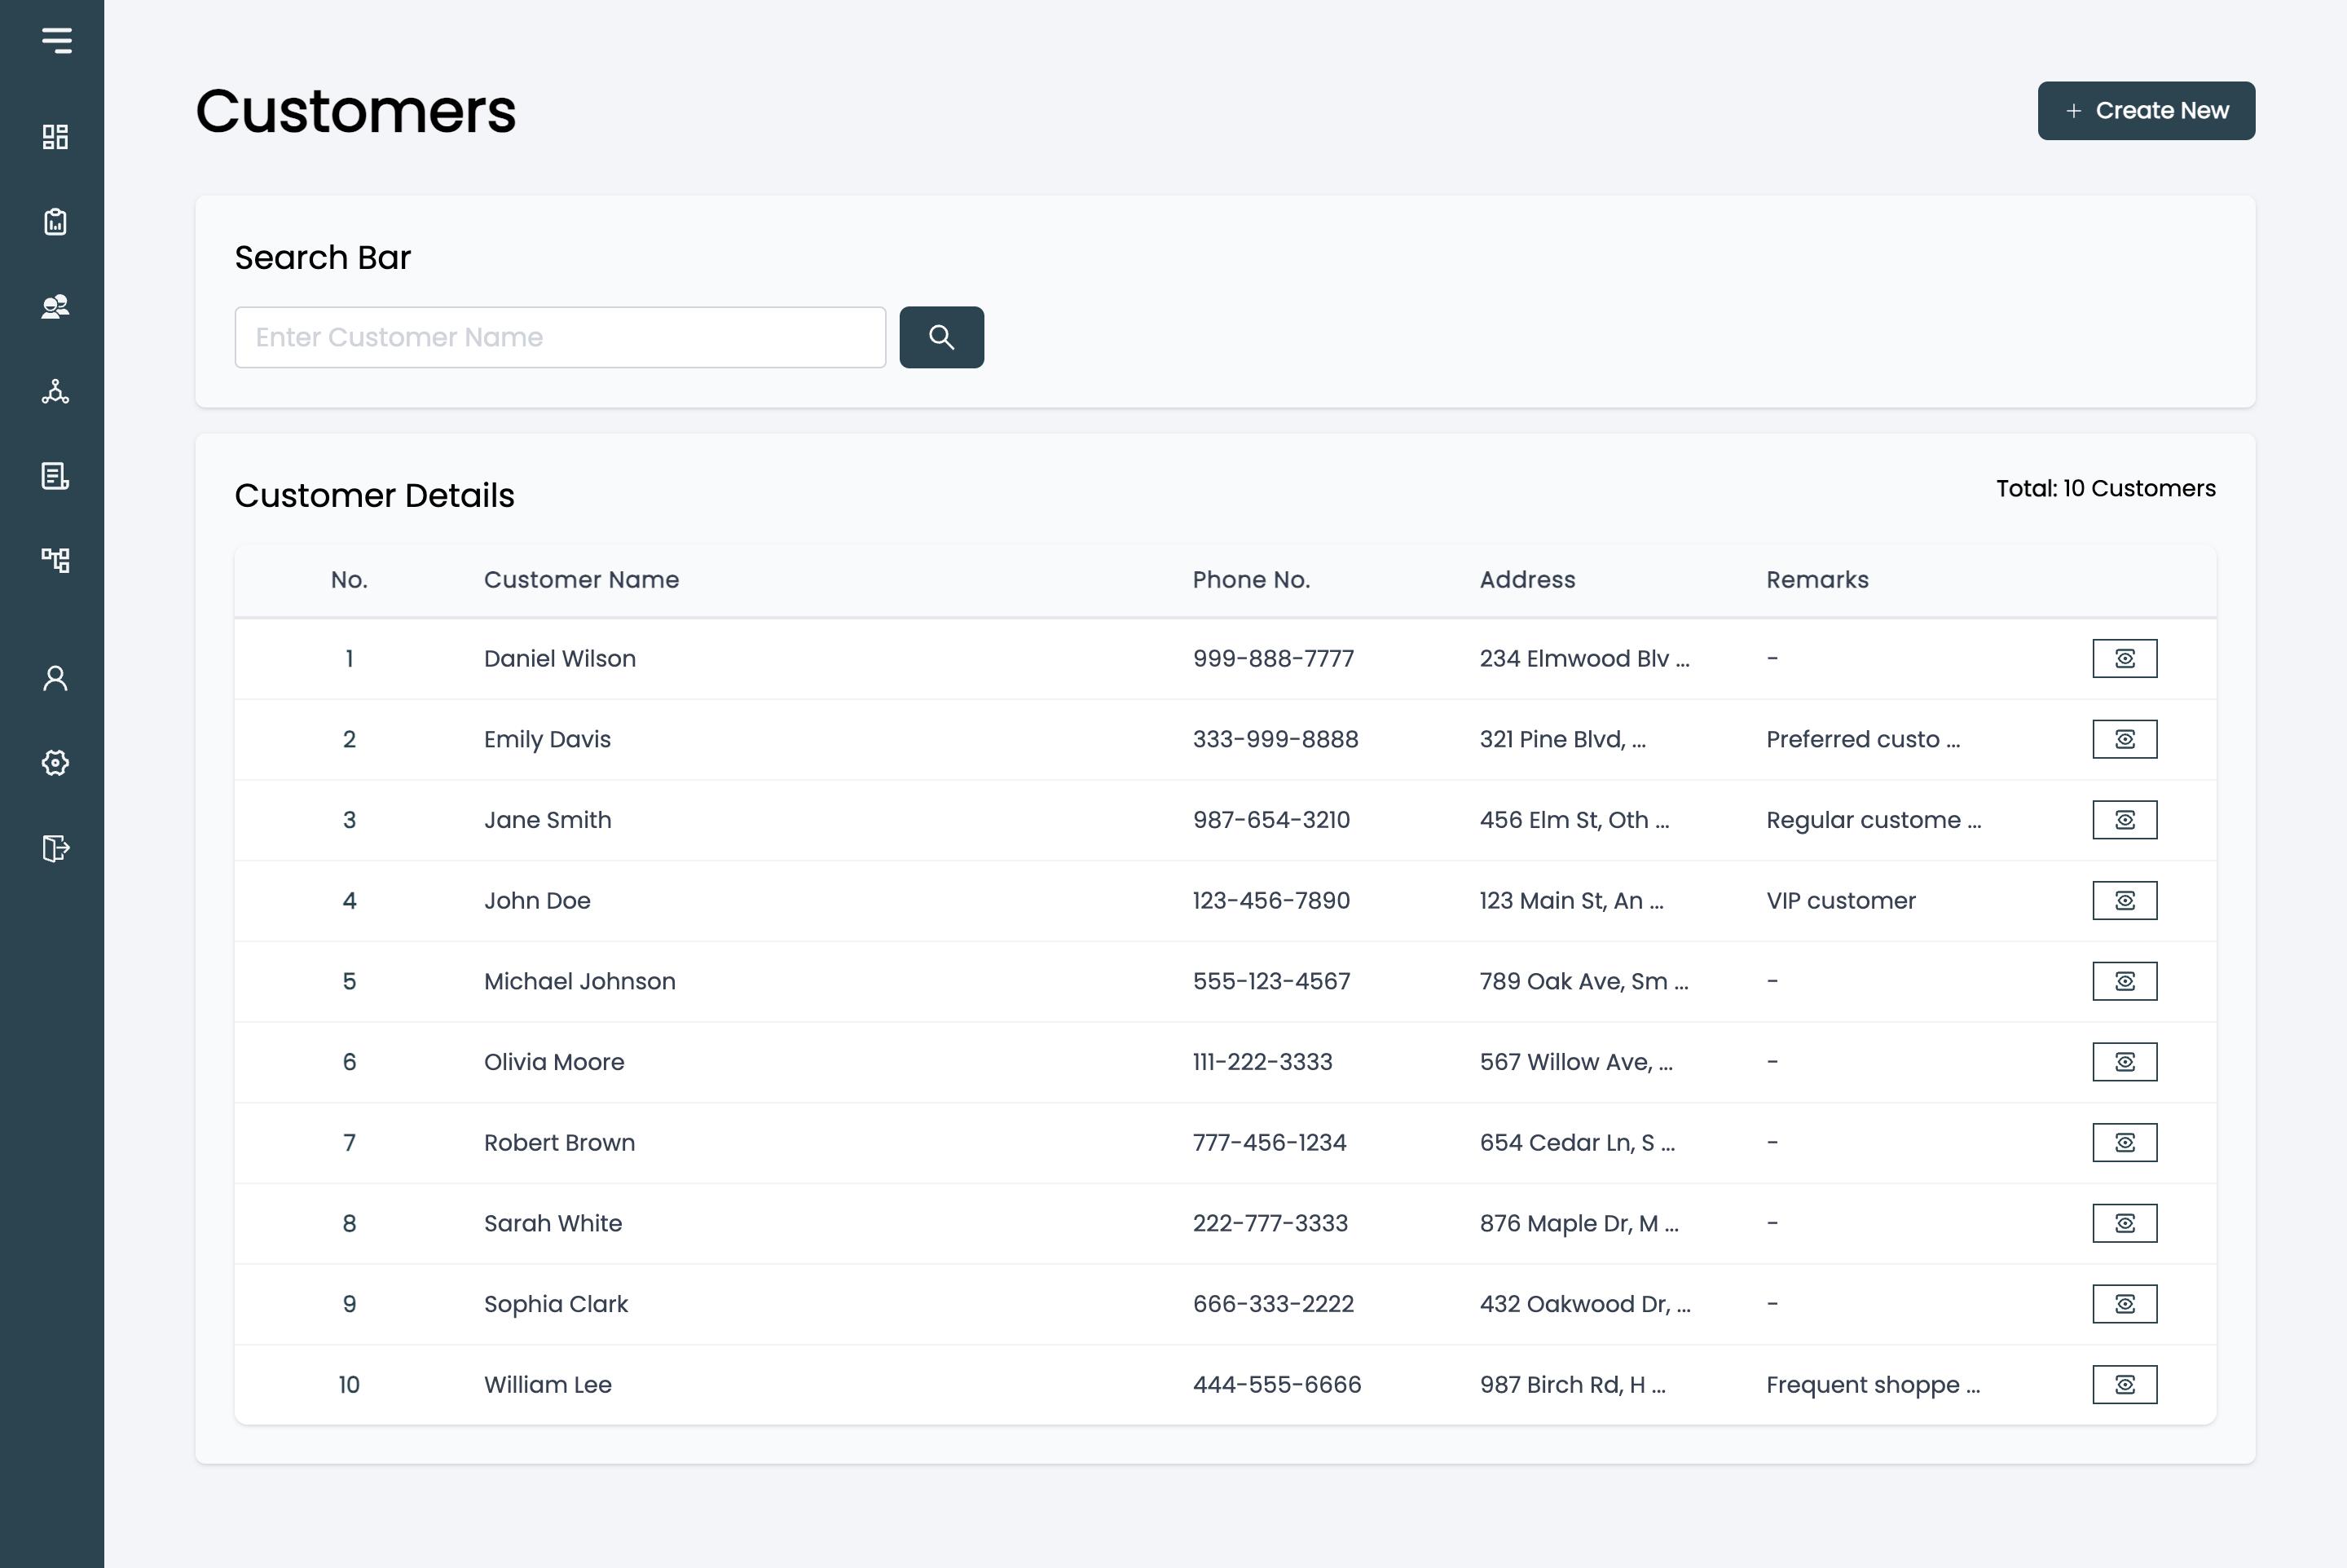Click the No. column header
Viewport: 2347px width, 1568px height.
(349, 580)
